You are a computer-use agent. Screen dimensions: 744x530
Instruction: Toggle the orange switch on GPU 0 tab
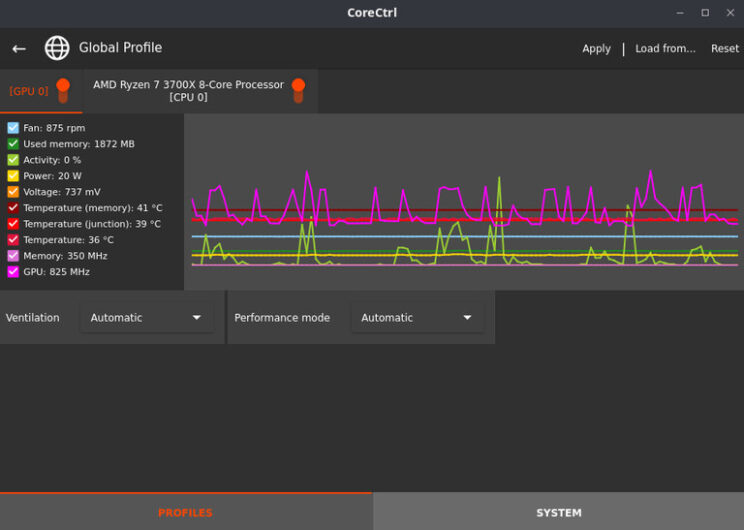[63, 91]
